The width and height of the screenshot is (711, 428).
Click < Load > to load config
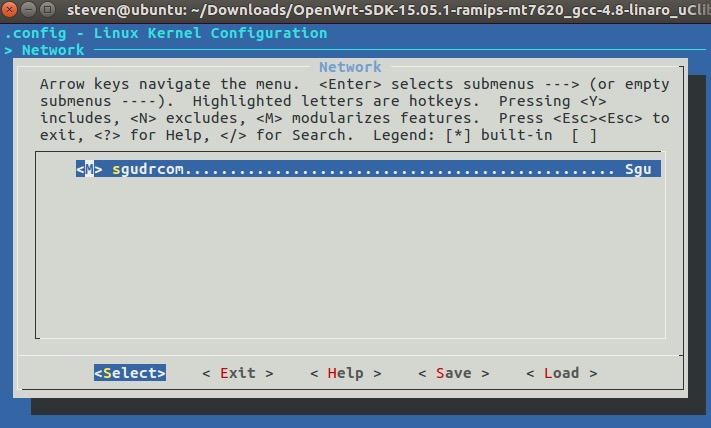(561, 373)
